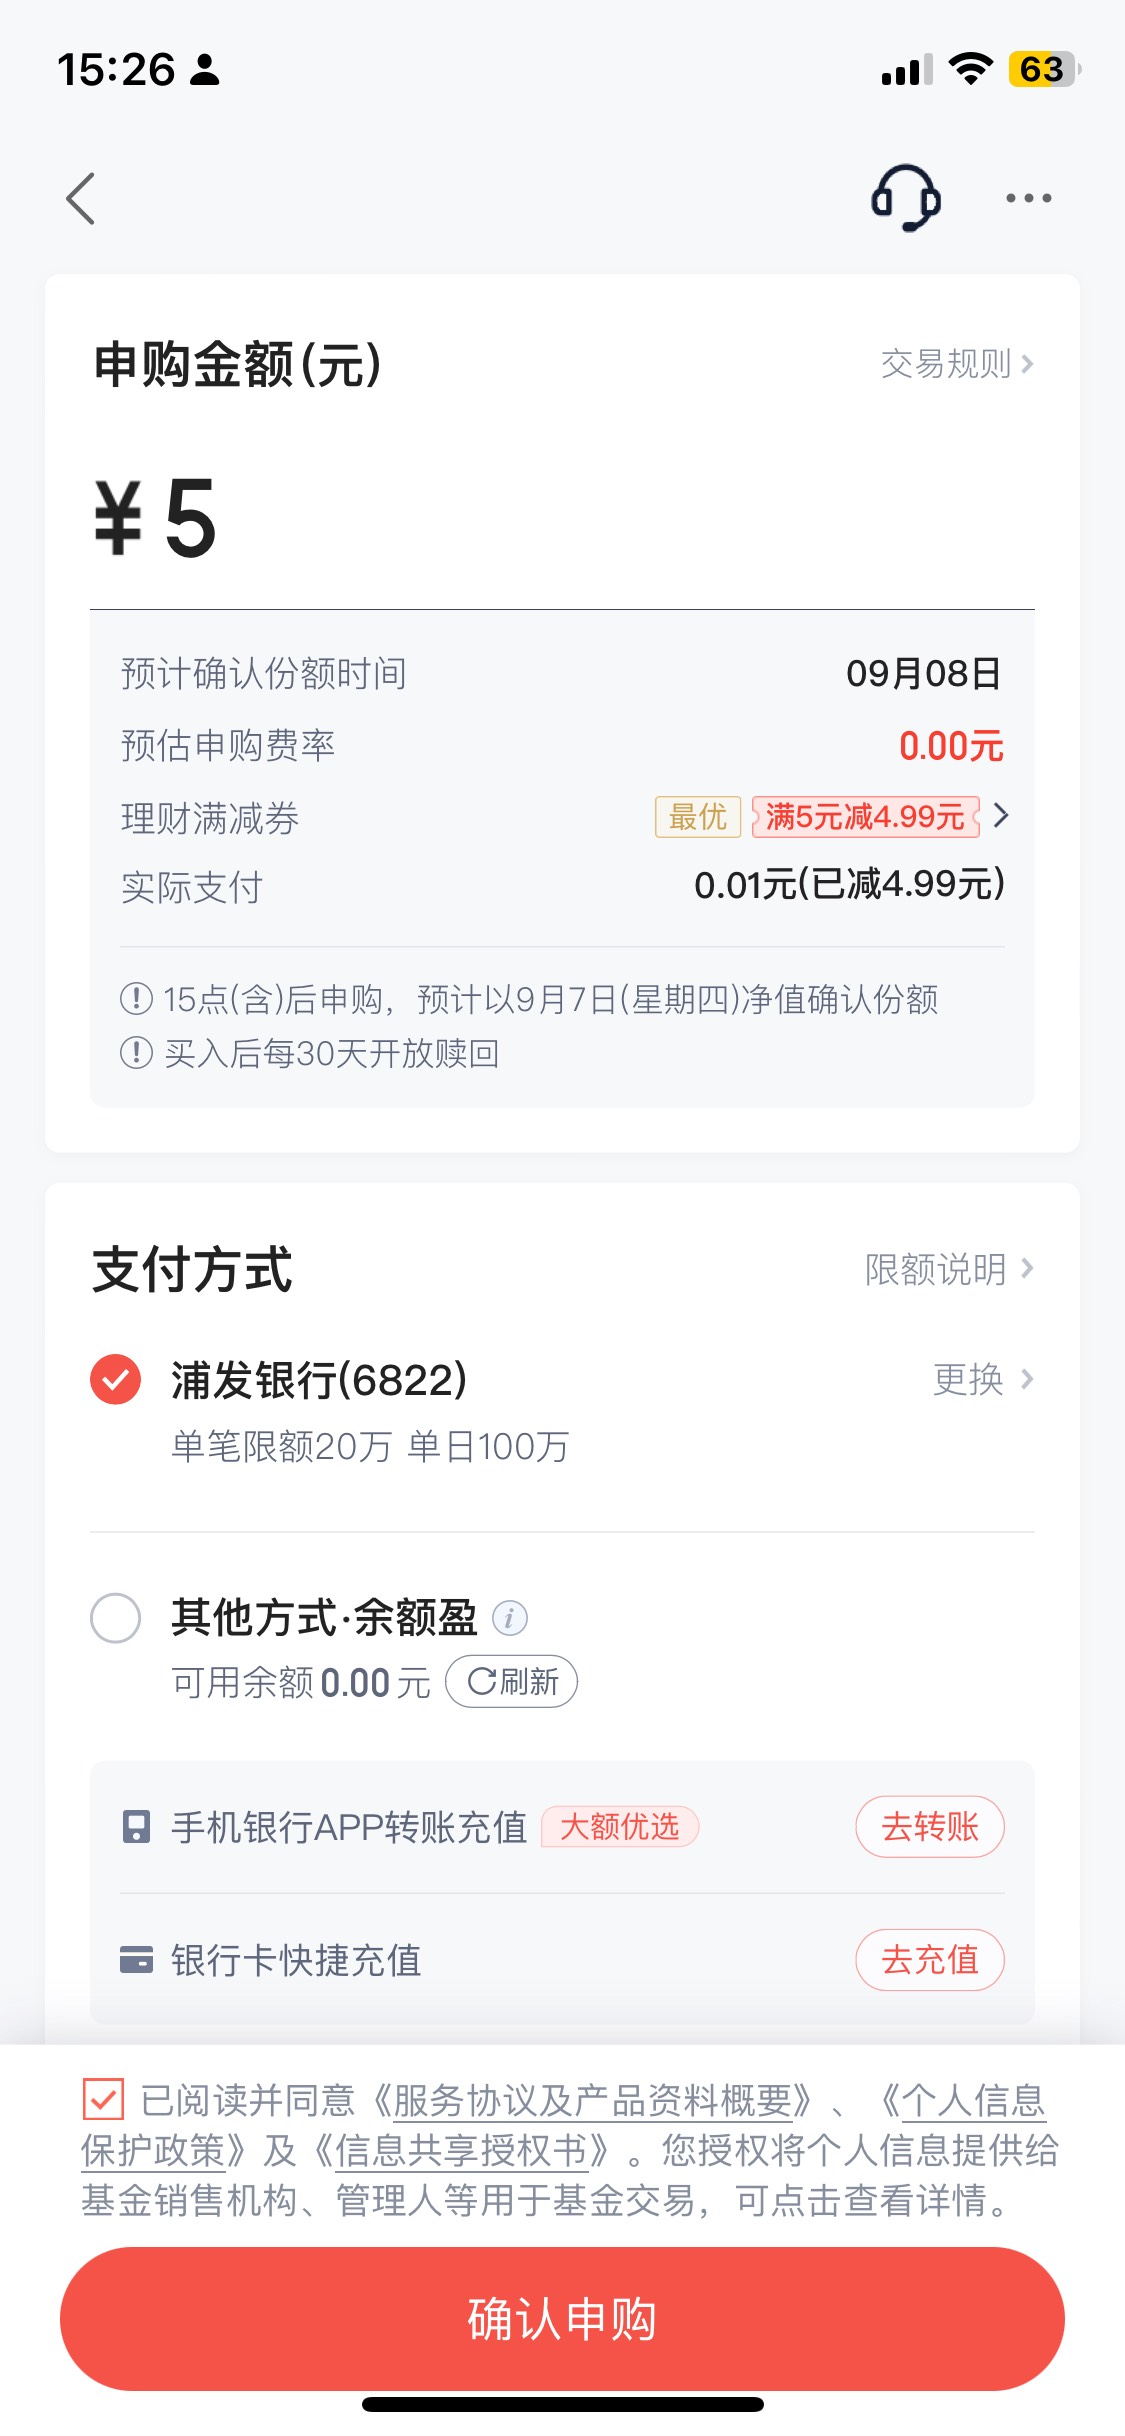This screenshot has height=2436, width=1125.
Task: Open customer service headset icon
Action: coord(906,198)
